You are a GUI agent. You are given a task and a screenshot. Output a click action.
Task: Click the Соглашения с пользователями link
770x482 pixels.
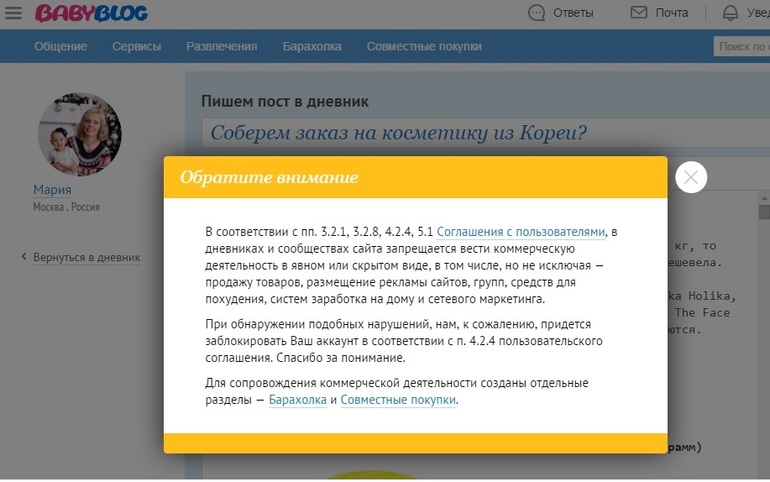(521, 232)
